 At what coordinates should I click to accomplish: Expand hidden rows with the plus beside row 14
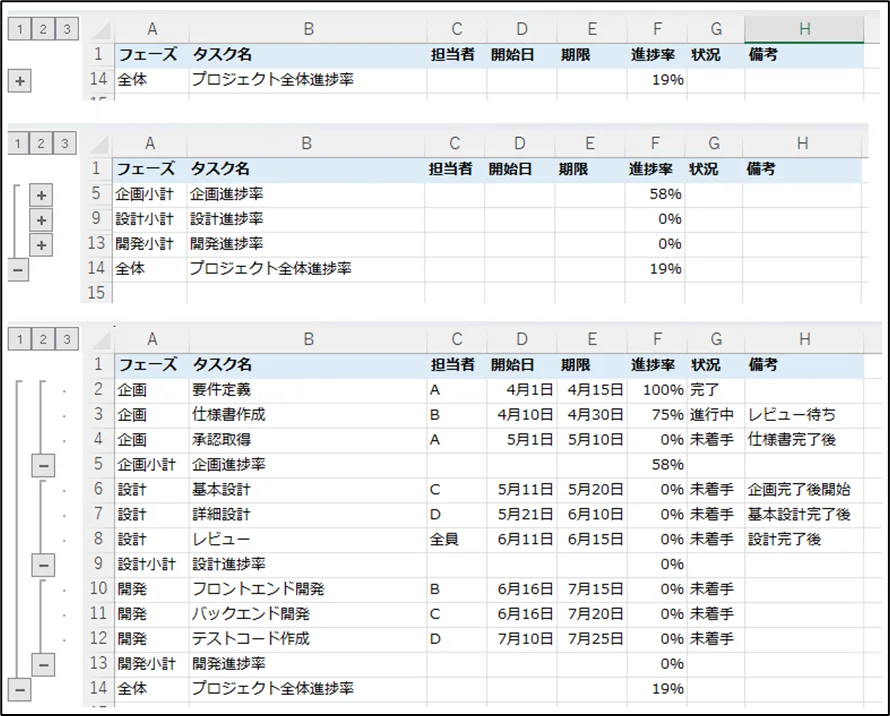(x=20, y=80)
